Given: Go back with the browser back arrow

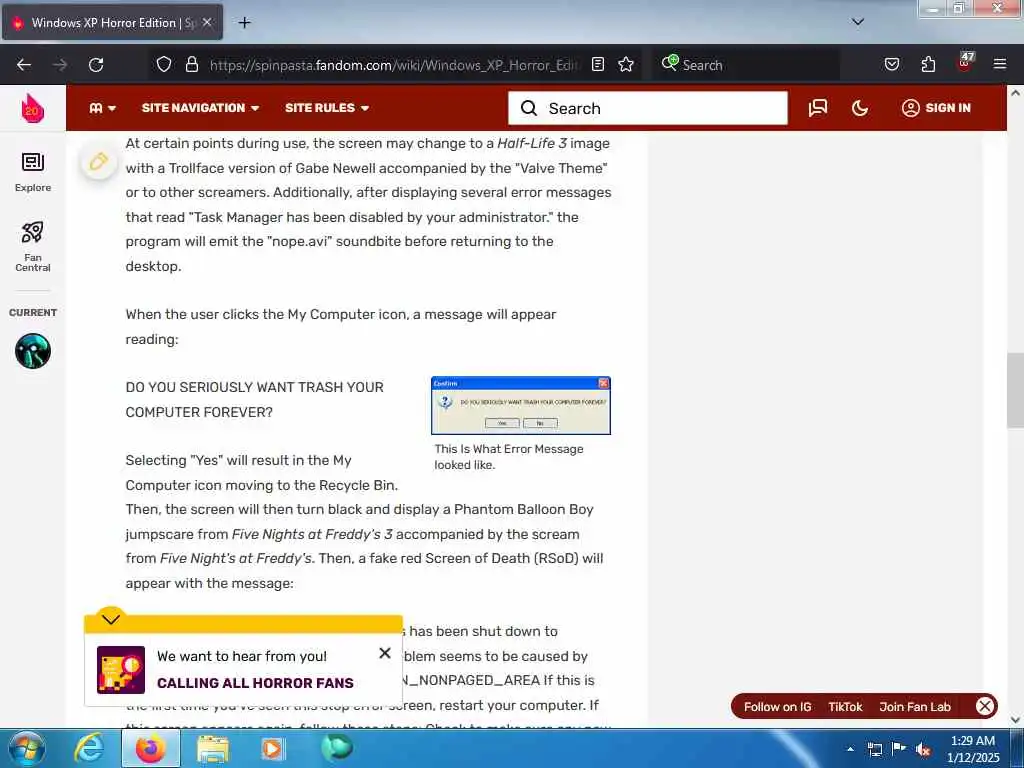Looking at the screenshot, I should 24,65.
